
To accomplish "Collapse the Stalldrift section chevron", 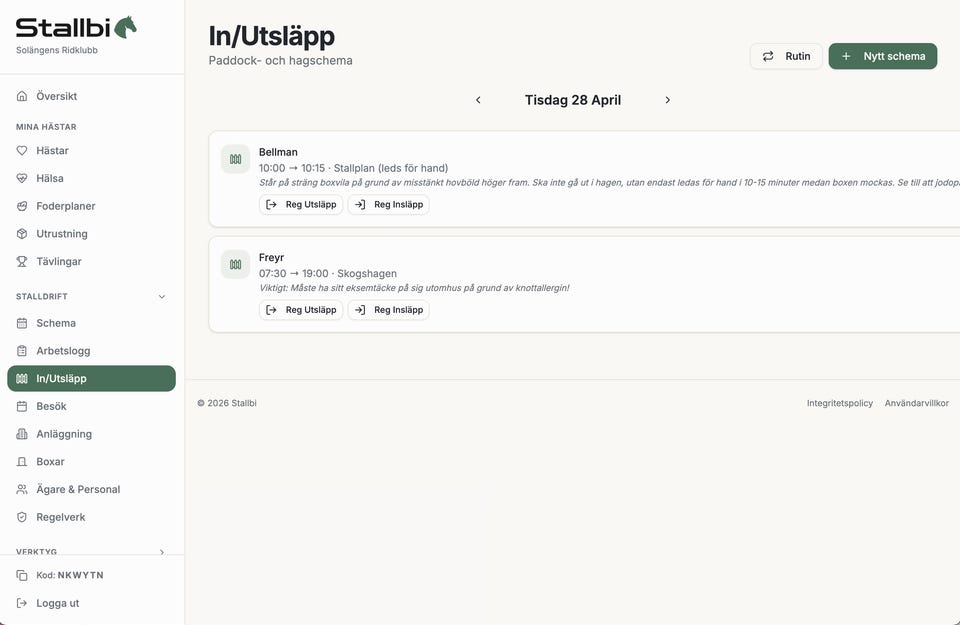I will coord(162,297).
